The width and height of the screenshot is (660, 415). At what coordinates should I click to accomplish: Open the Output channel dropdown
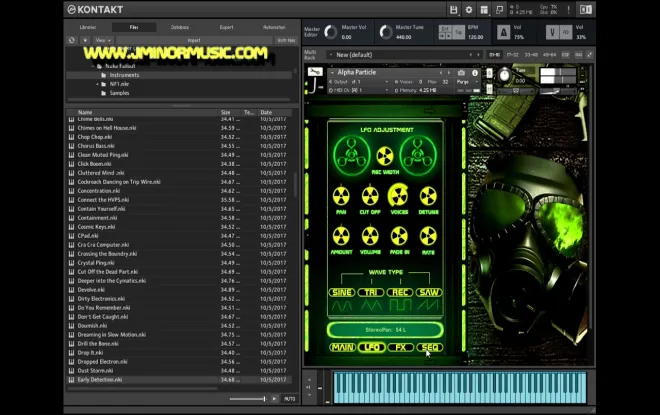pos(360,82)
